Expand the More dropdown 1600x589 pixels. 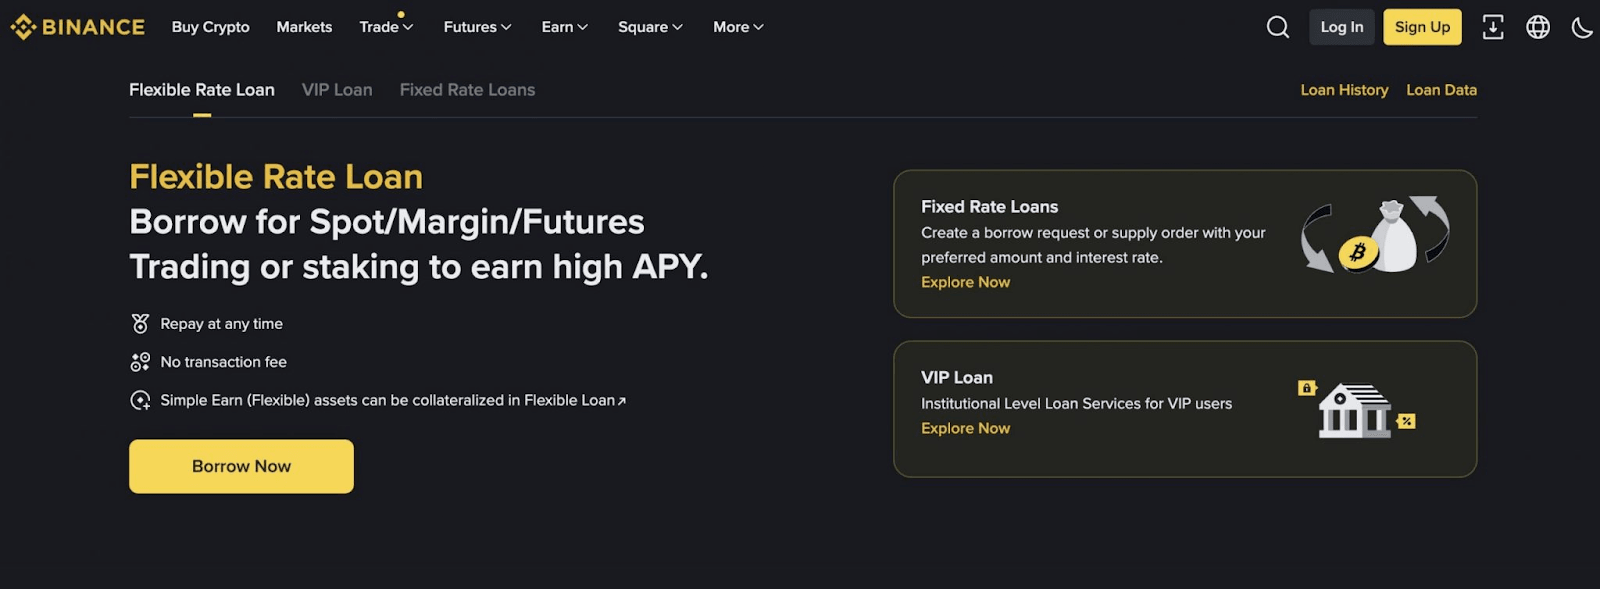click(x=739, y=27)
